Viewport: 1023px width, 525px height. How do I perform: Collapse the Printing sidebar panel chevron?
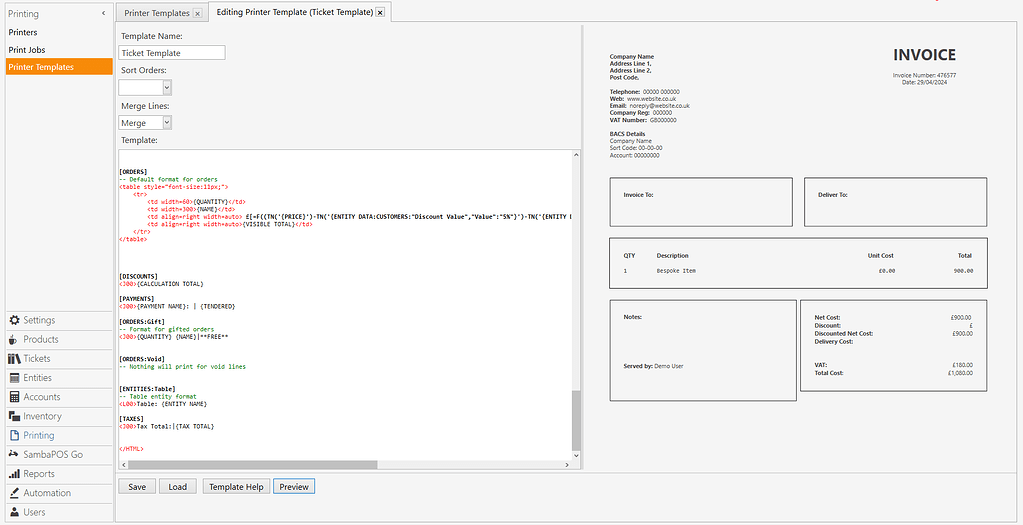[x=103, y=14]
